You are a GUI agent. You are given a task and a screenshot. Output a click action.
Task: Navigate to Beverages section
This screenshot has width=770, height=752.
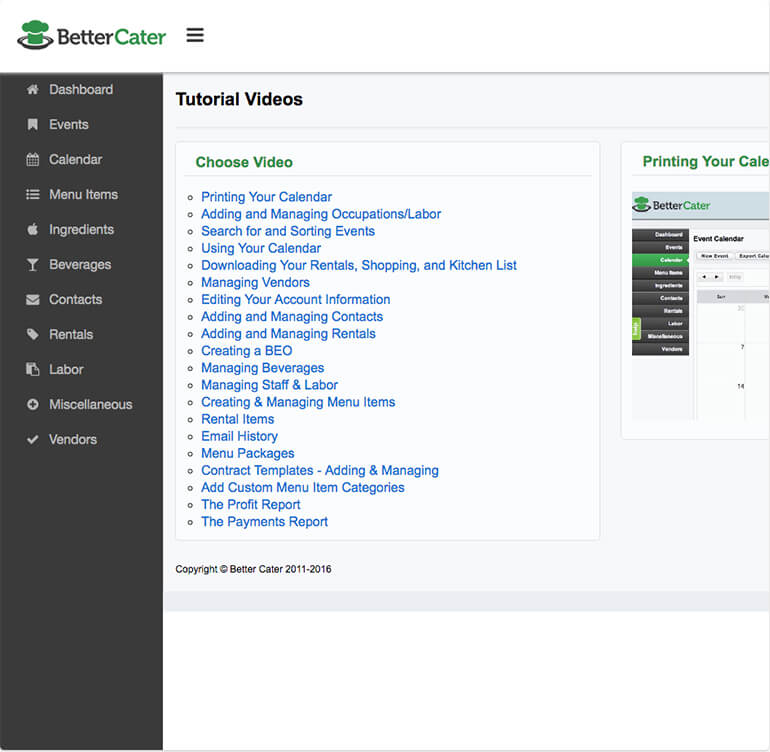tap(81, 265)
